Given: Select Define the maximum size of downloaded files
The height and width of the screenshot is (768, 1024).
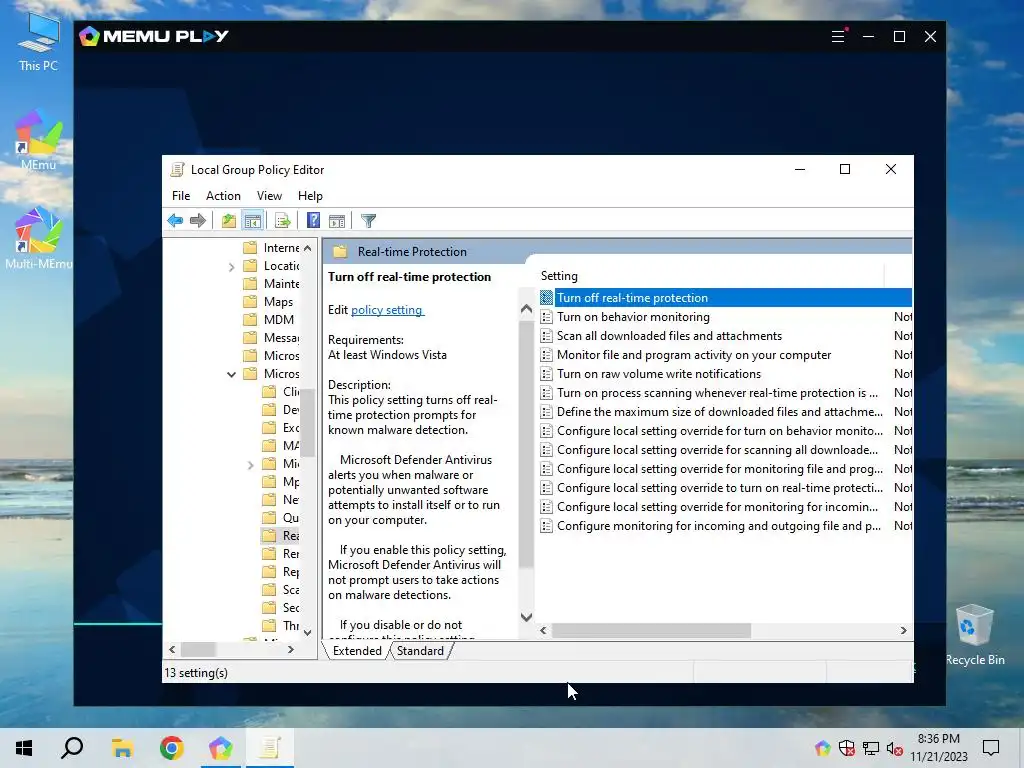Looking at the screenshot, I should 726,411.
